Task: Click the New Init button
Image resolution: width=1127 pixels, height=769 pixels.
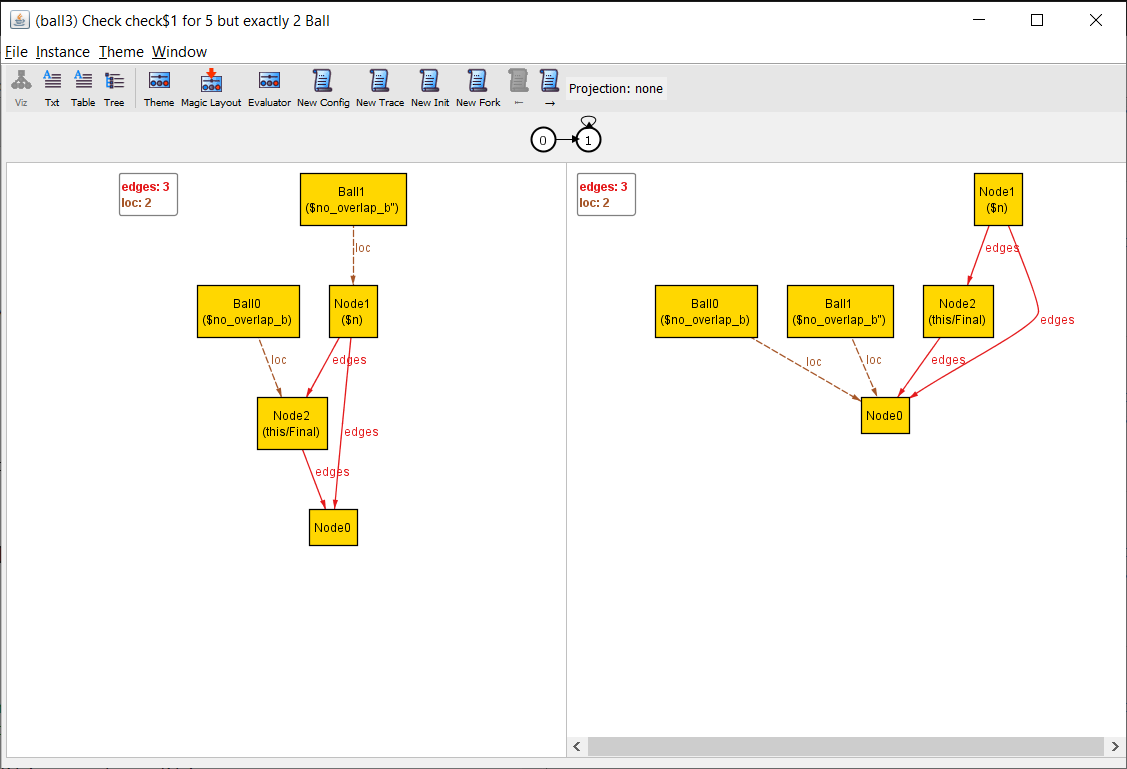Action: (x=430, y=88)
